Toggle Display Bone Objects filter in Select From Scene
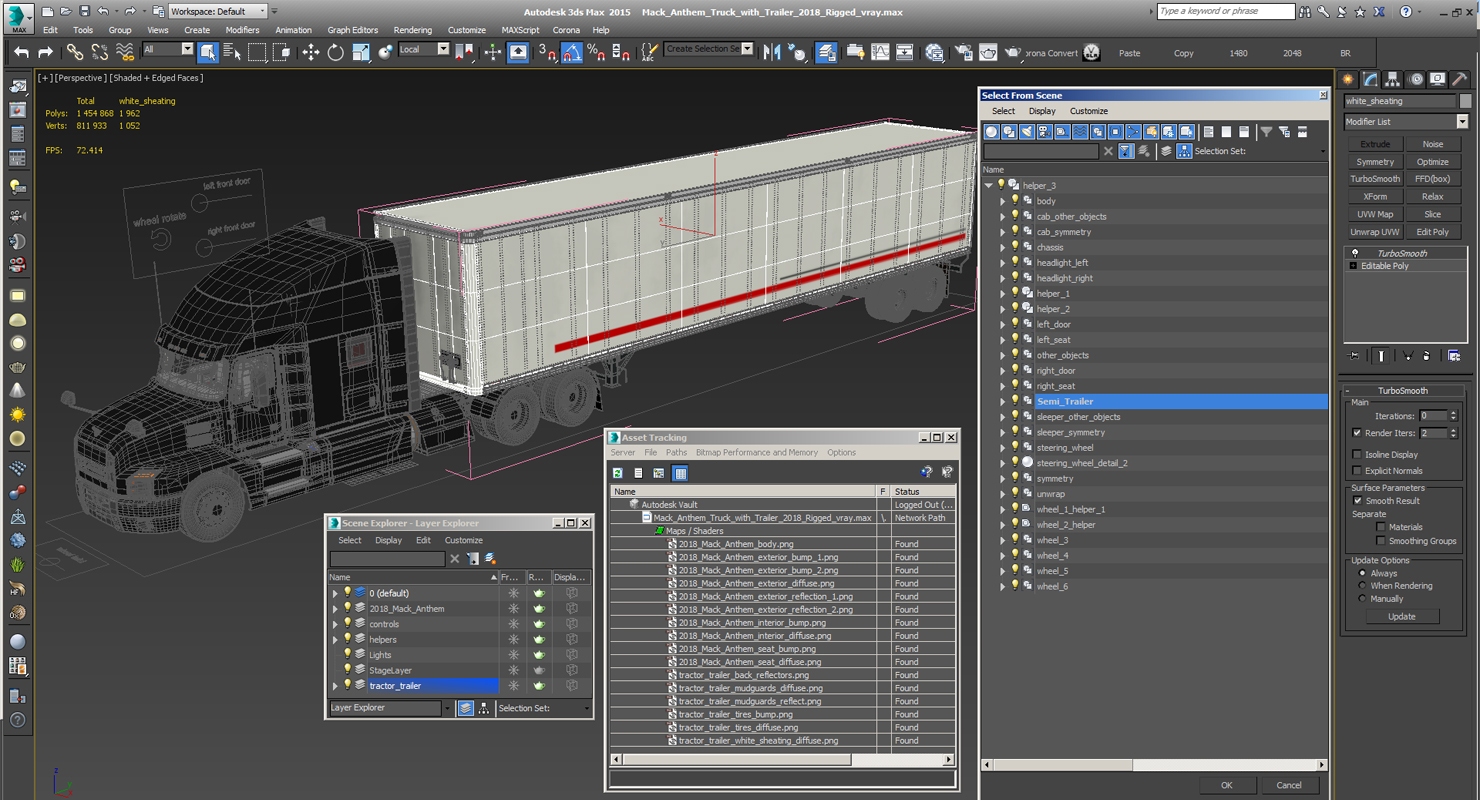1480x800 pixels. click(1133, 132)
